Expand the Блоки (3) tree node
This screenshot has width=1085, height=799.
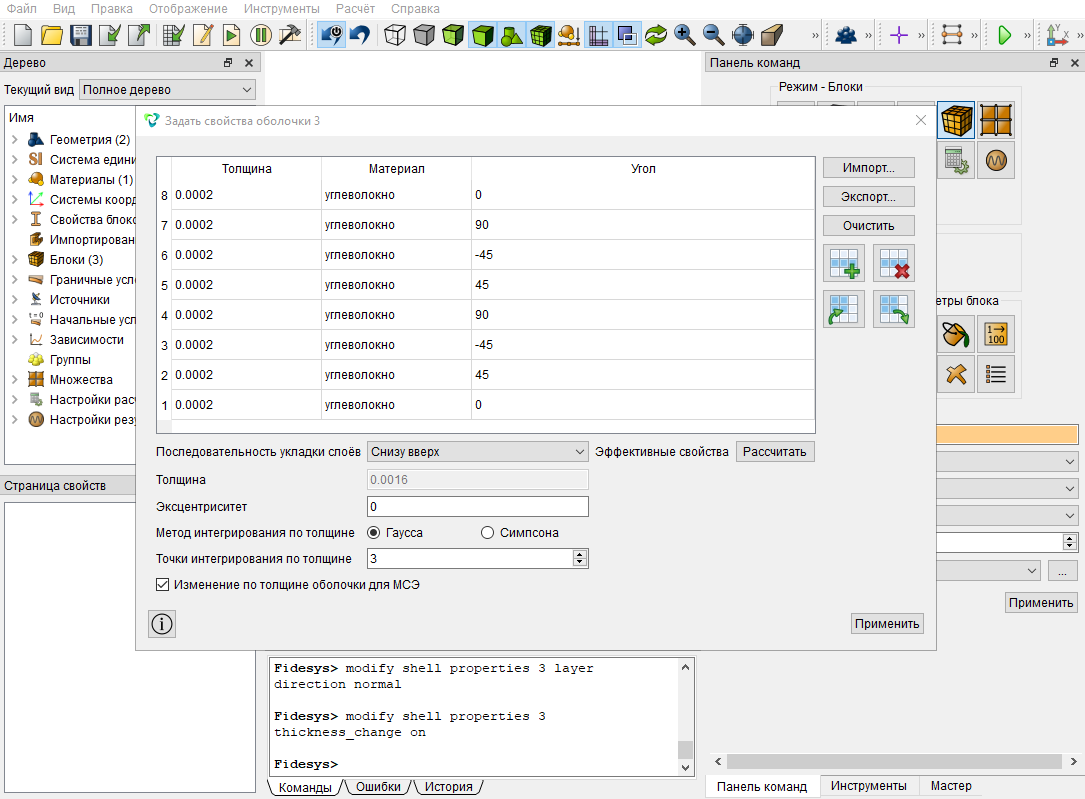15,259
